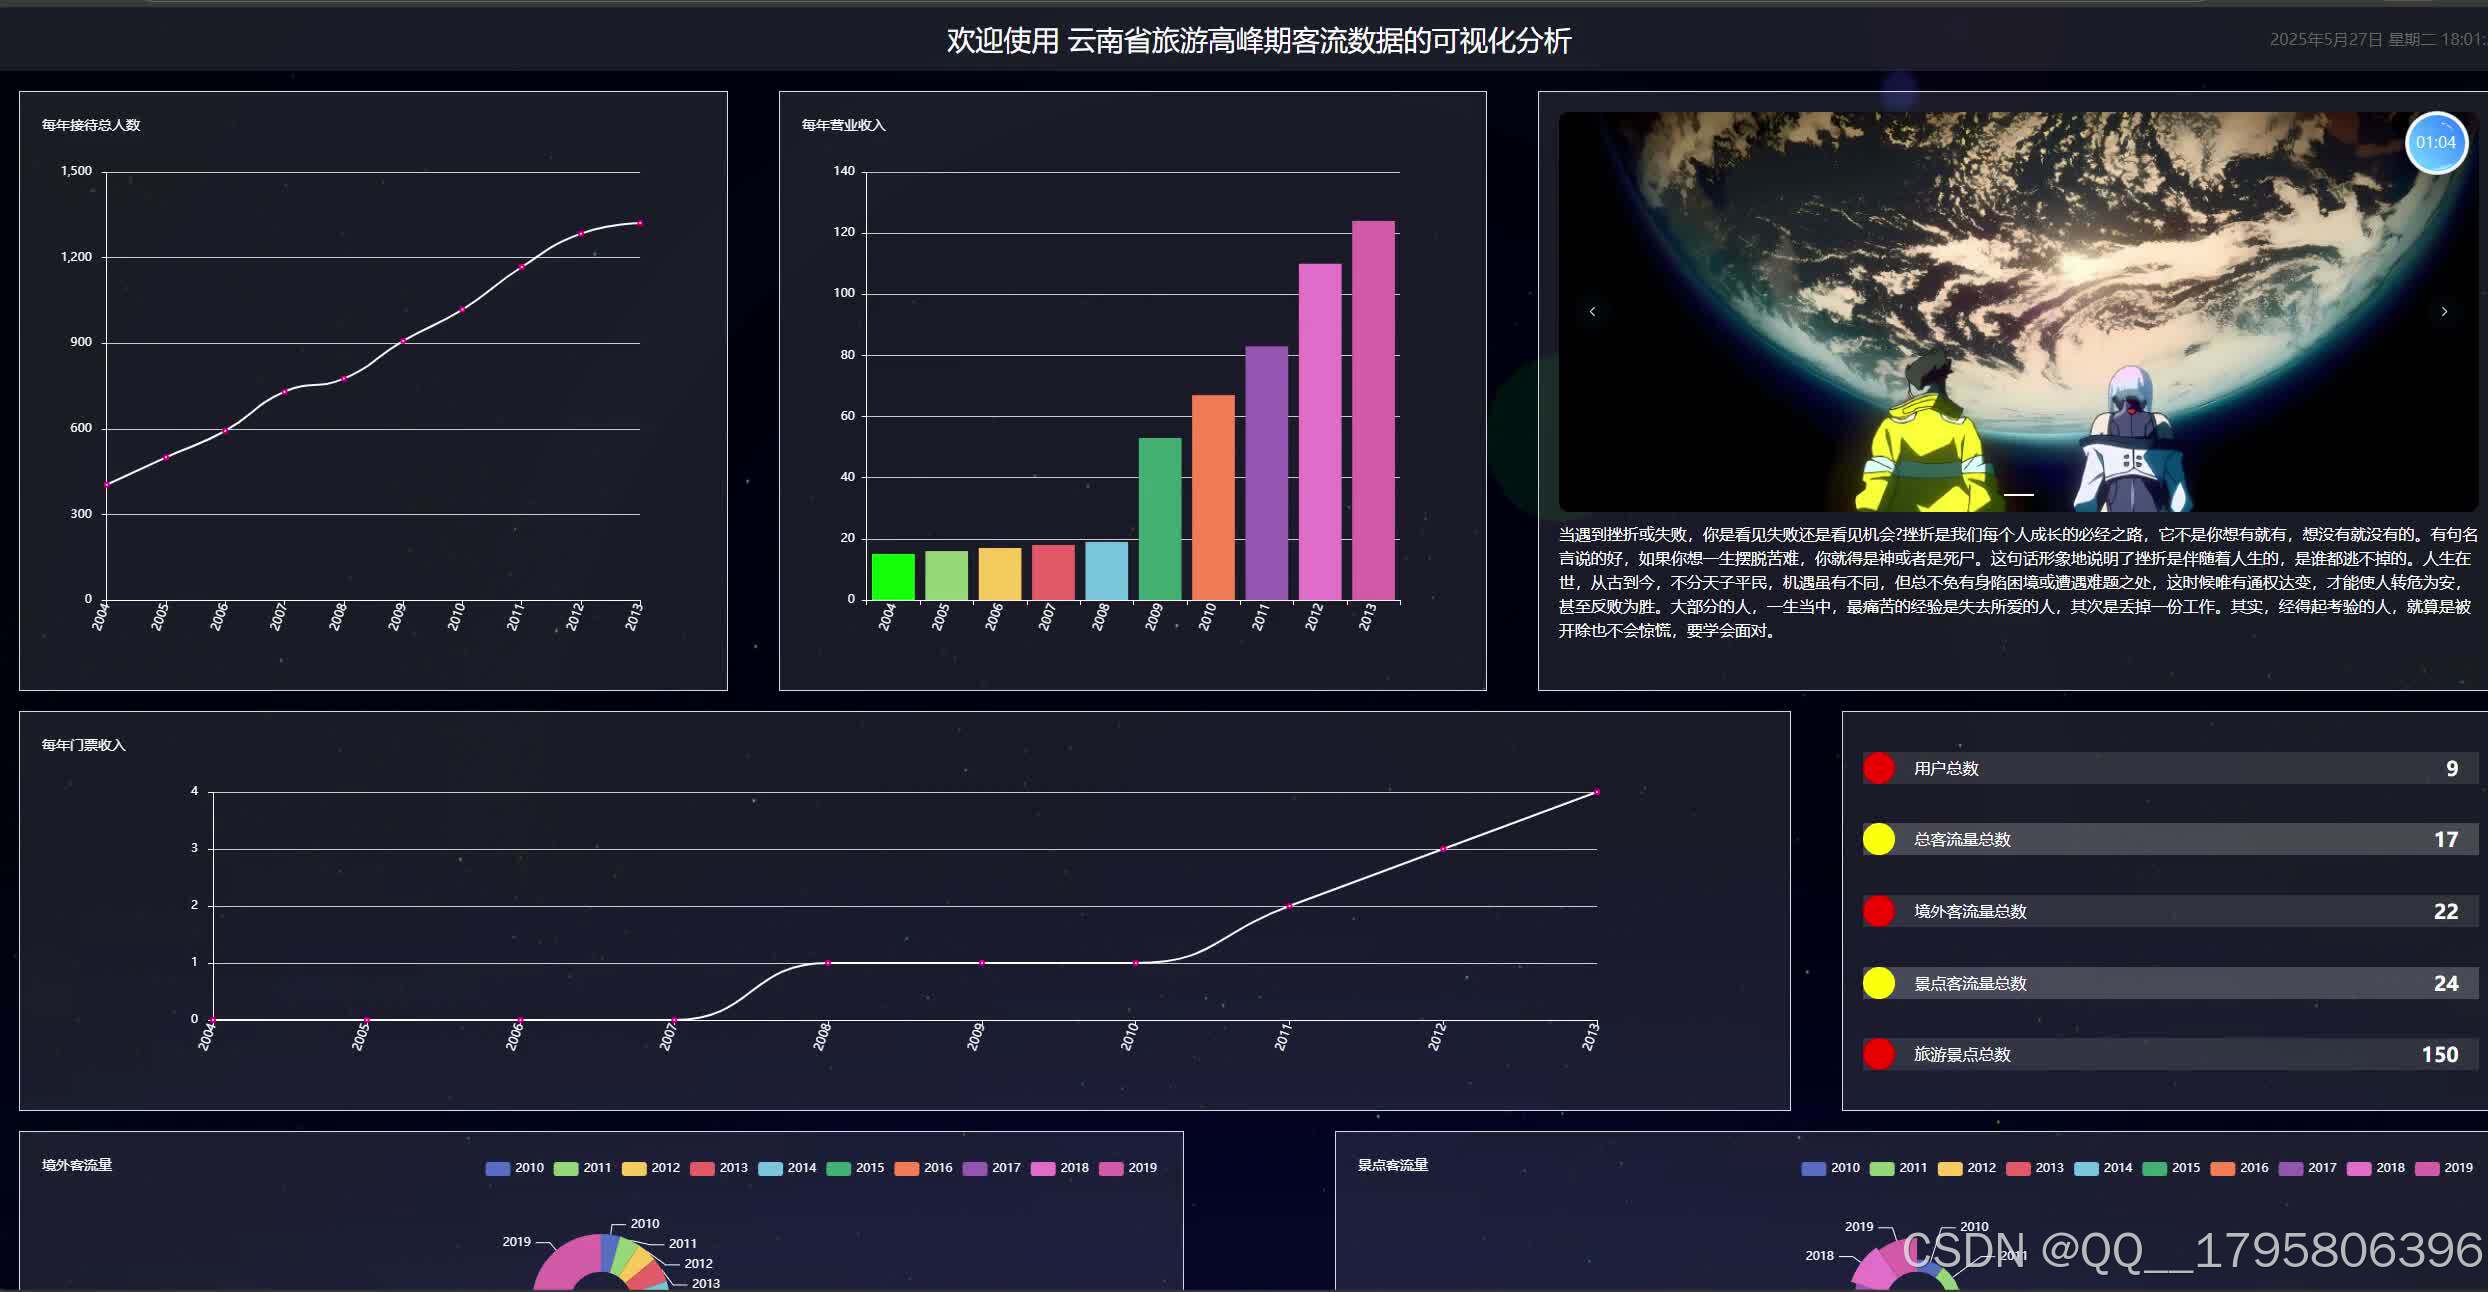Click the carousel slide indicator dash
2488x1292 pixels.
pyautogui.click(x=2018, y=494)
